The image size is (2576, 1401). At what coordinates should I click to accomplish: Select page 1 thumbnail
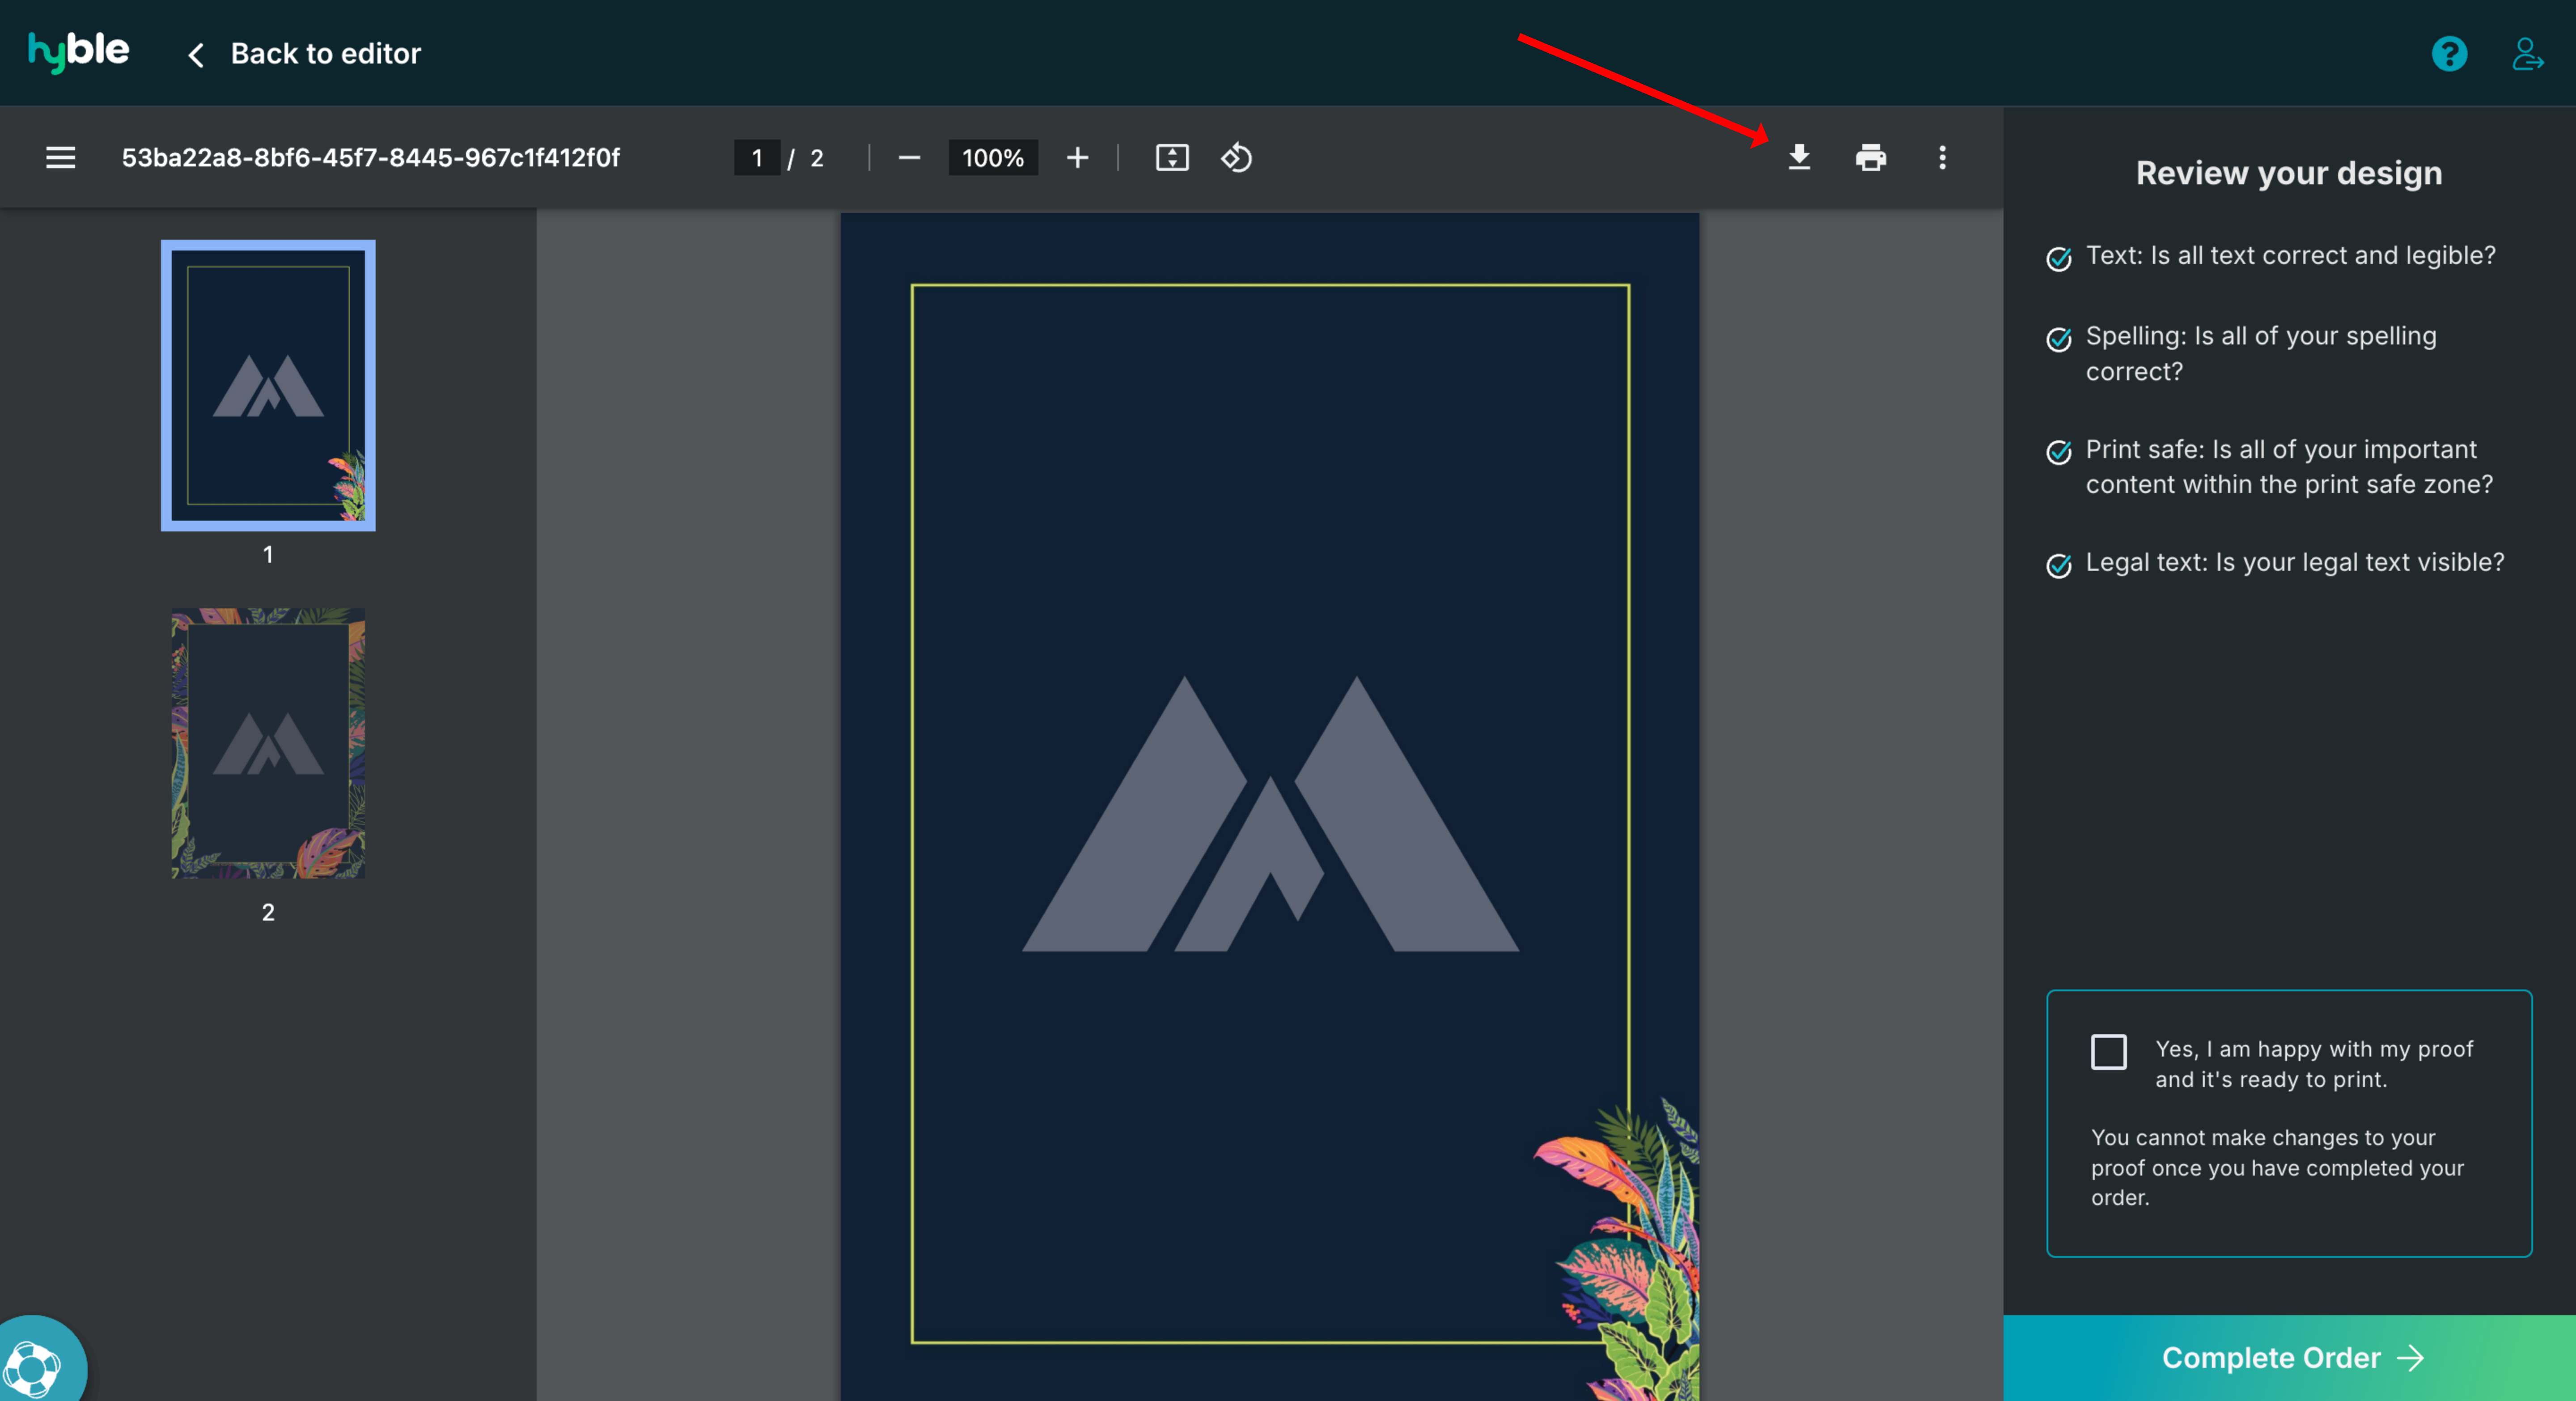(268, 385)
